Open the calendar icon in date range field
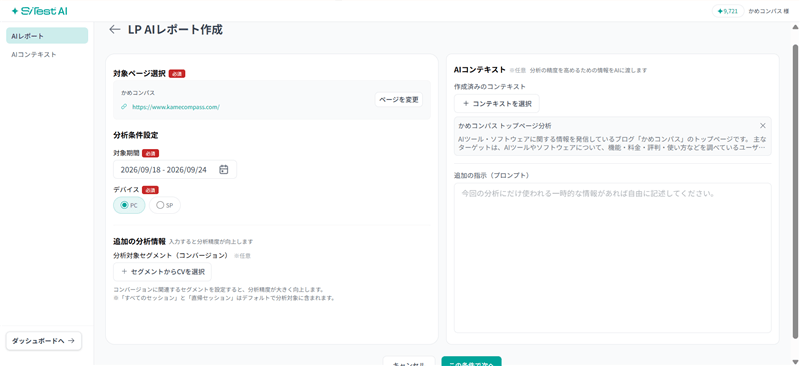Screen dimensions: 800x366 point(223,169)
